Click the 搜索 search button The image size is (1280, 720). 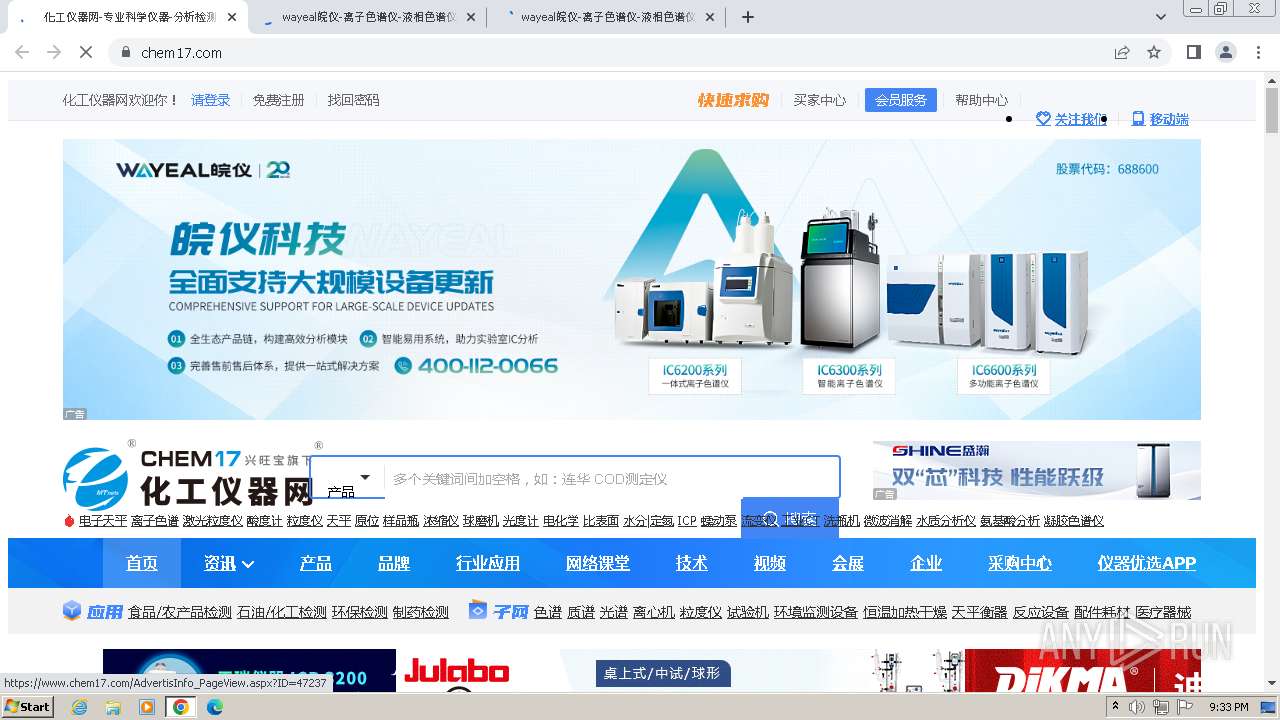click(x=790, y=518)
